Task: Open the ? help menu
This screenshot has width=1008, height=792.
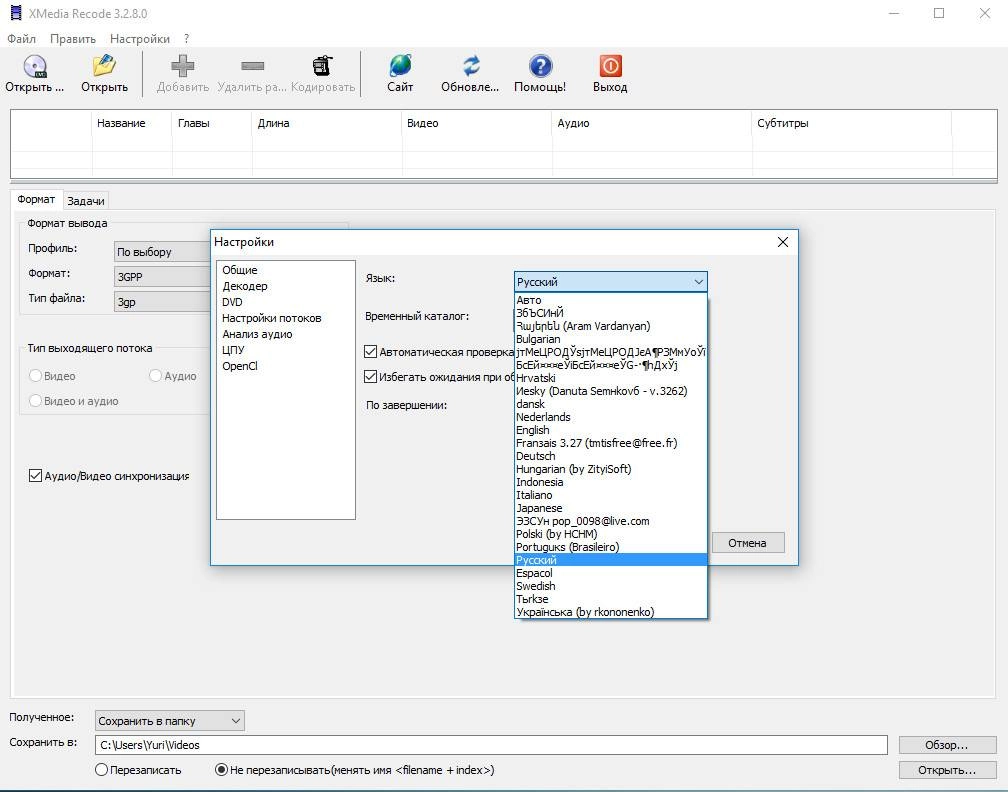Action: pos(186,39)
